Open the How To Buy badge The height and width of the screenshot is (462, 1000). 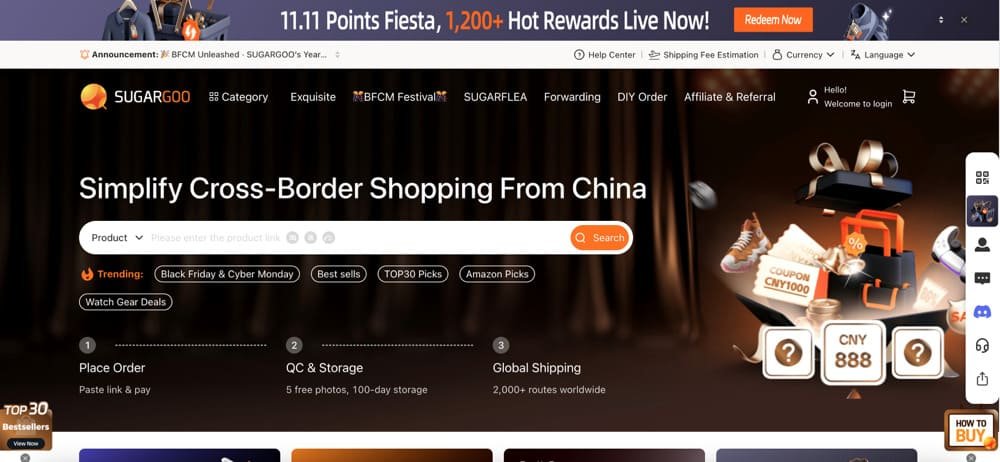click(970, 430)
